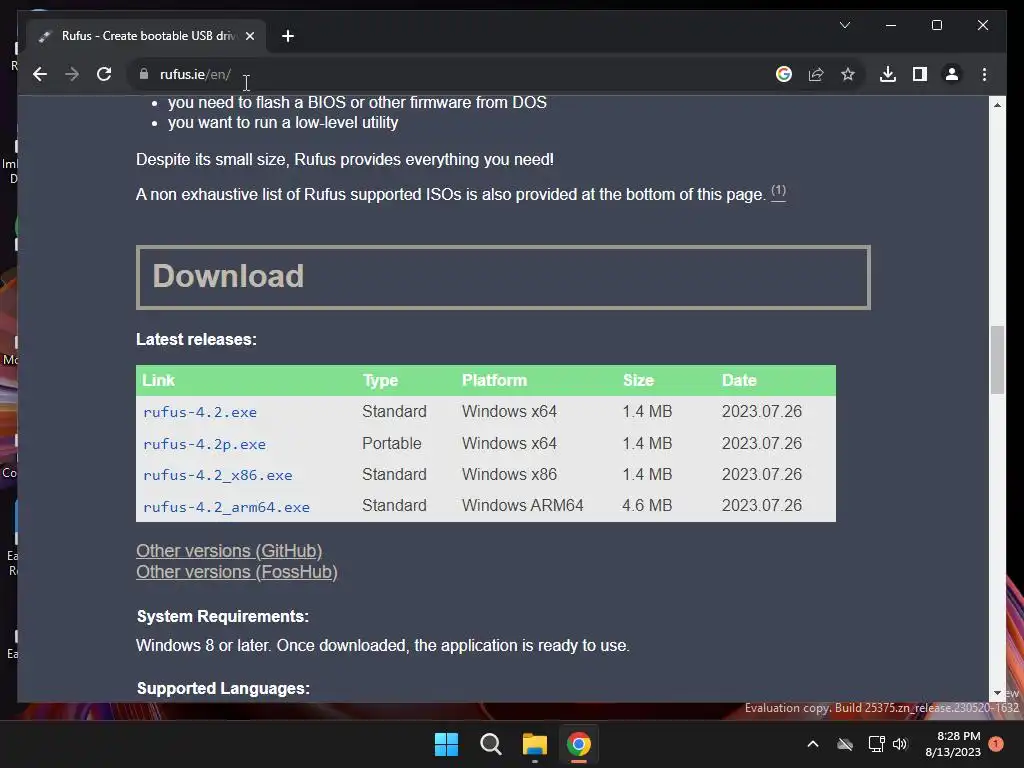This screenshot has width=1024, height=768.
Task: Click the forward navigation arrow
Action: point(72,74)
